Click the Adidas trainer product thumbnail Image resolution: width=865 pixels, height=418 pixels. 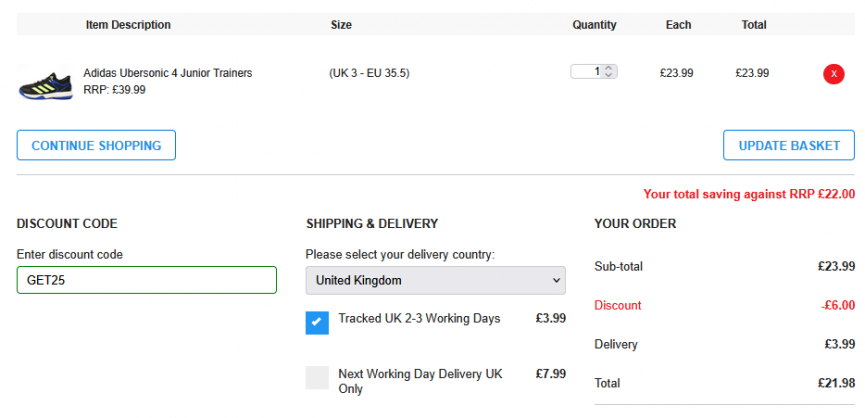45,81
